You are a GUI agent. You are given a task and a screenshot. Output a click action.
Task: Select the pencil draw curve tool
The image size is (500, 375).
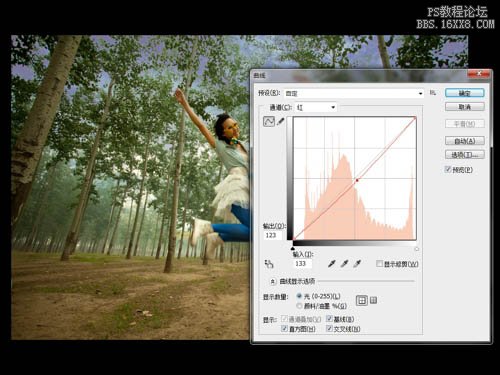pyautogui.click(x=281, y=121)
